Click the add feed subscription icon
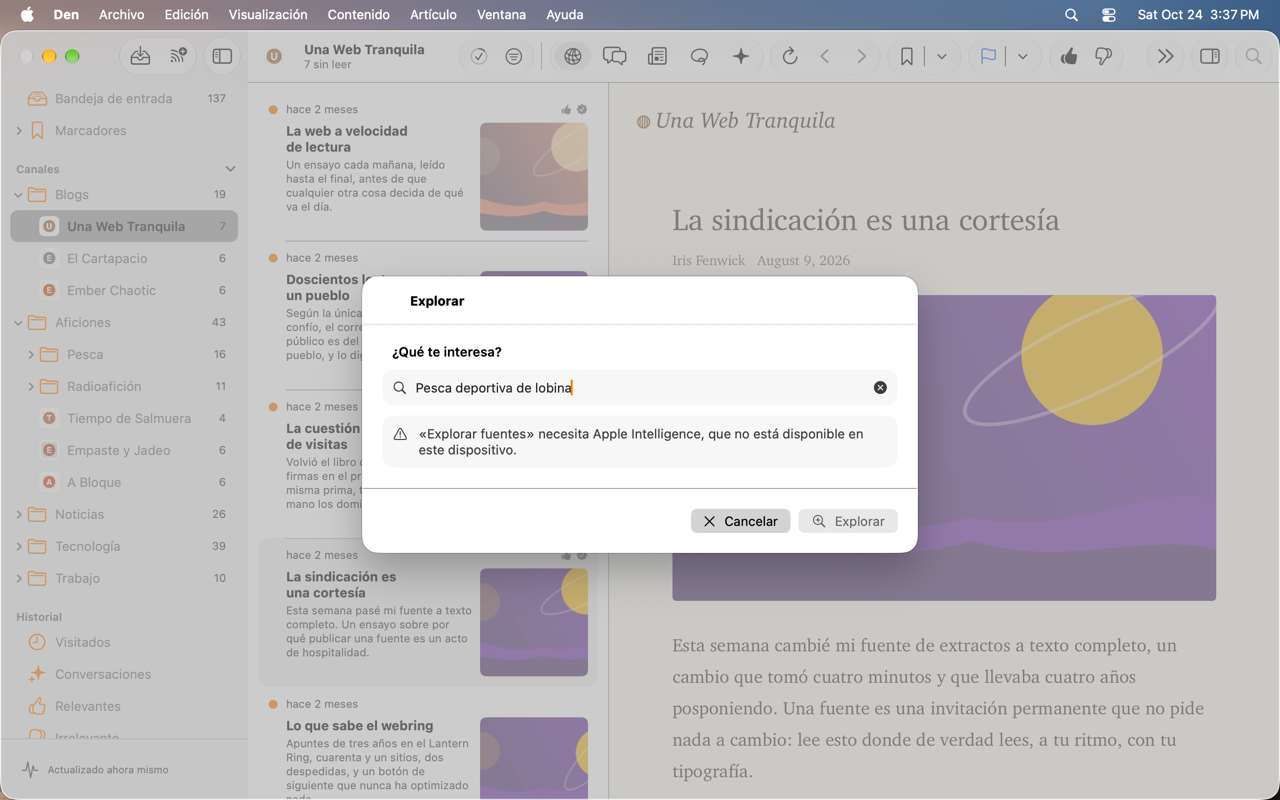Screen dimensions: 1280x800 [178, 57]
